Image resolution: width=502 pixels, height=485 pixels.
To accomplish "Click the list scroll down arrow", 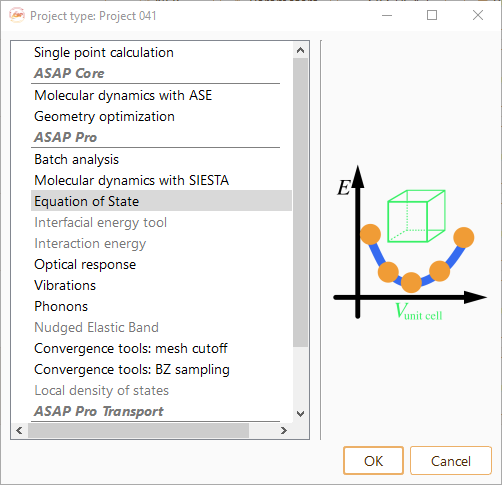I will click(300, 414).
